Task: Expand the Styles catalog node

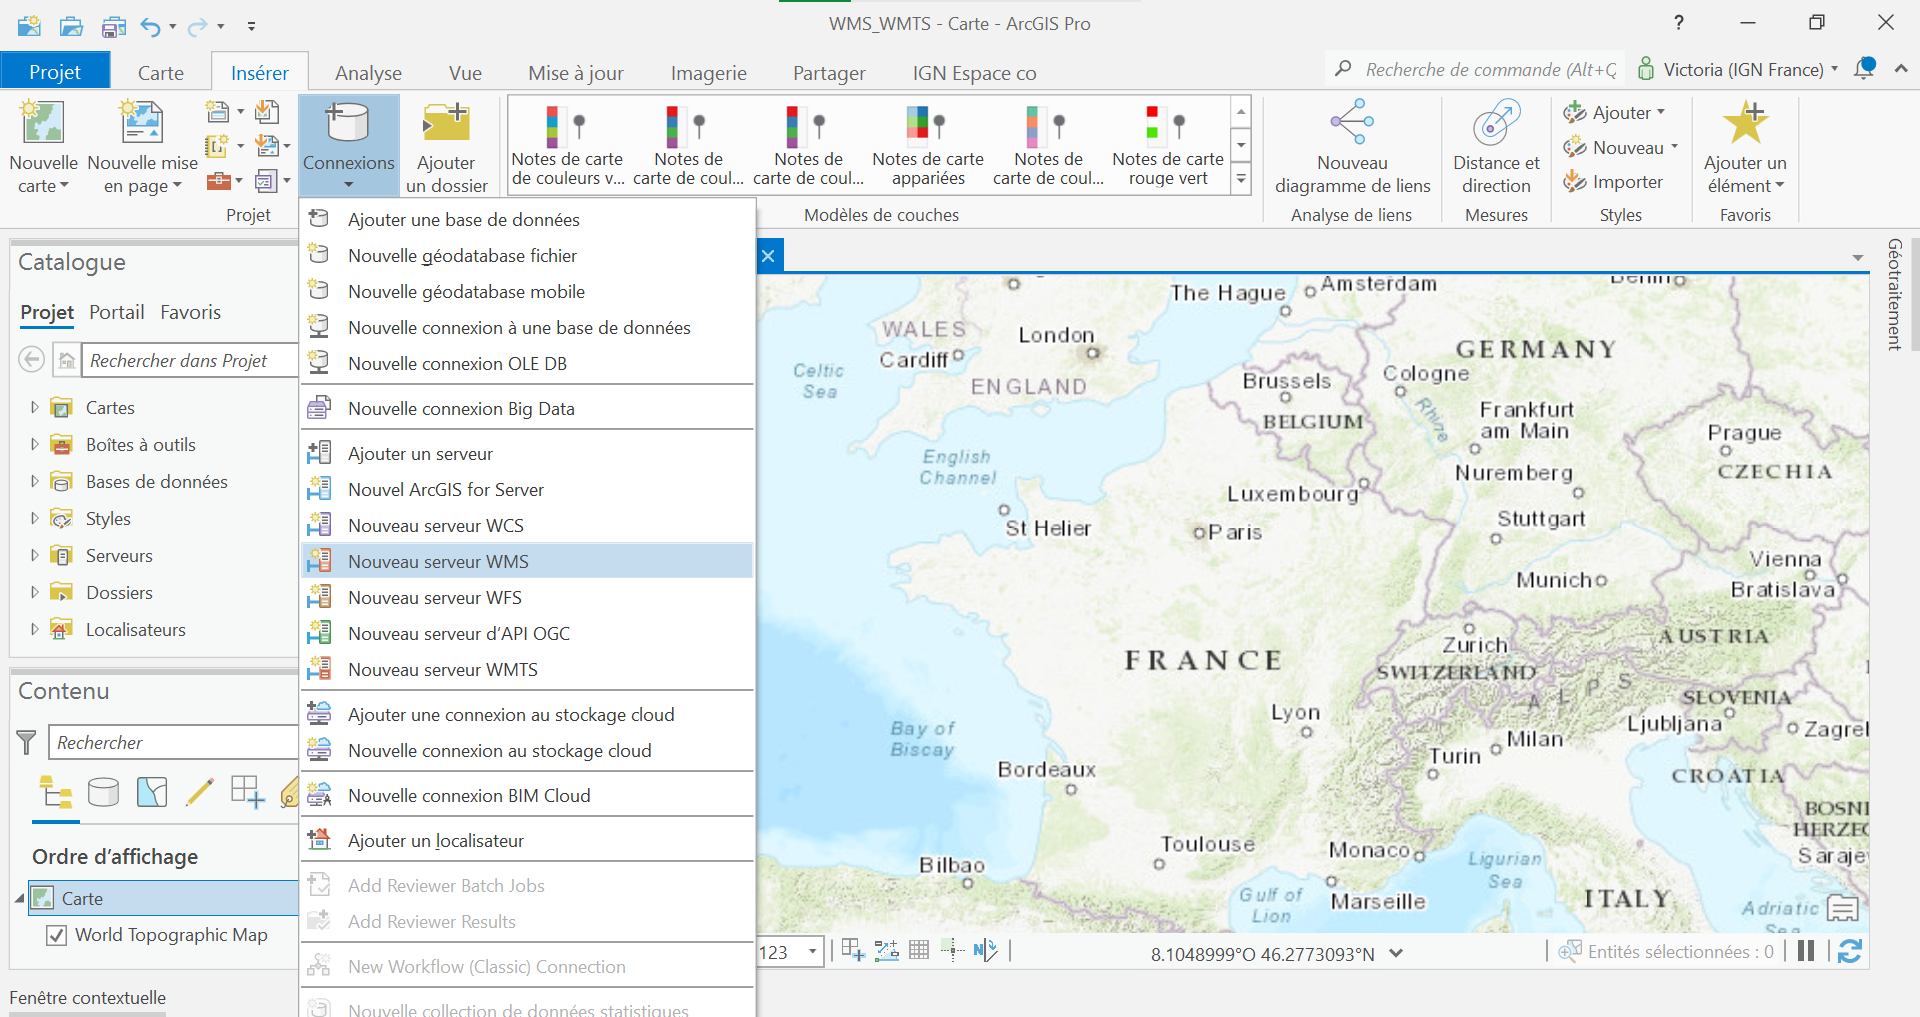Action: coord(34,519)
